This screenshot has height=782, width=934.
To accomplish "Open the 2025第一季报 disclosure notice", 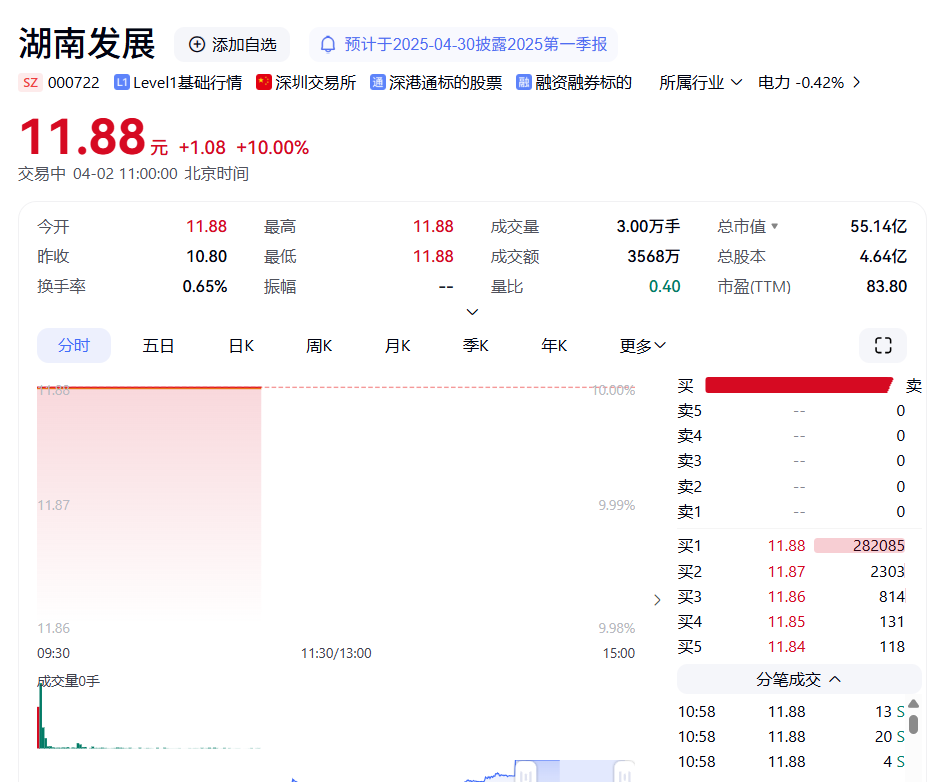I will [x=463, y=45].
